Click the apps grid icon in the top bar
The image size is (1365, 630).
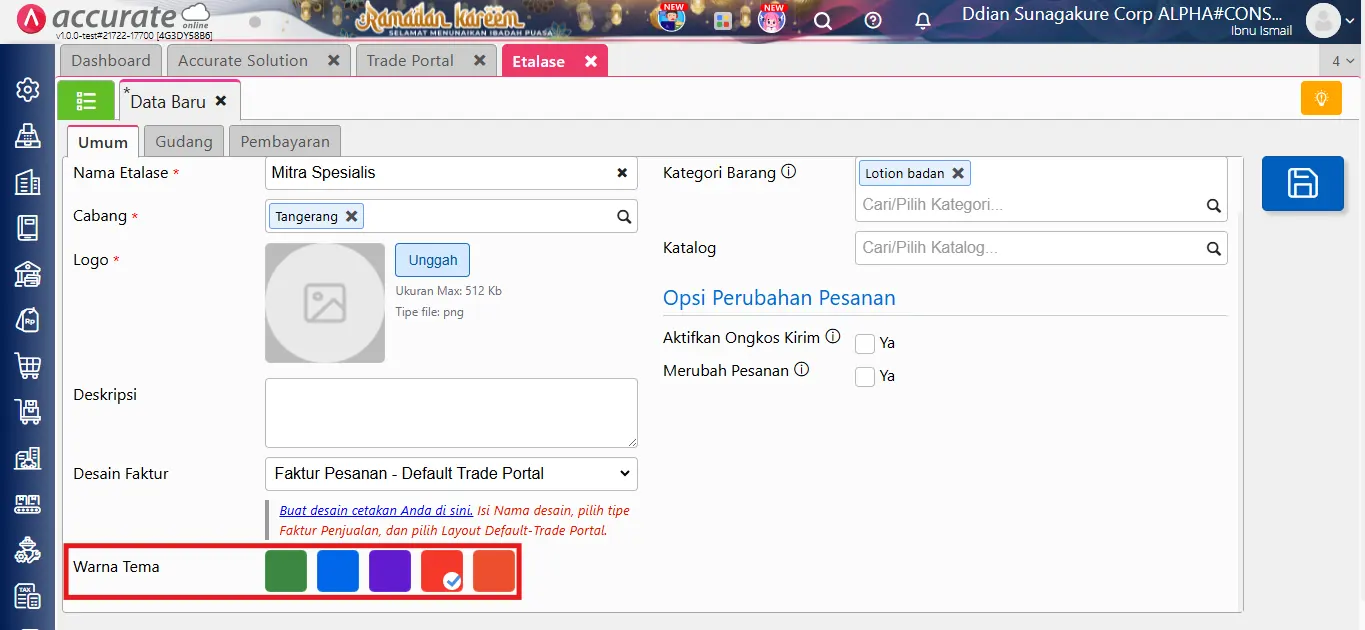(x=722, y=20)
